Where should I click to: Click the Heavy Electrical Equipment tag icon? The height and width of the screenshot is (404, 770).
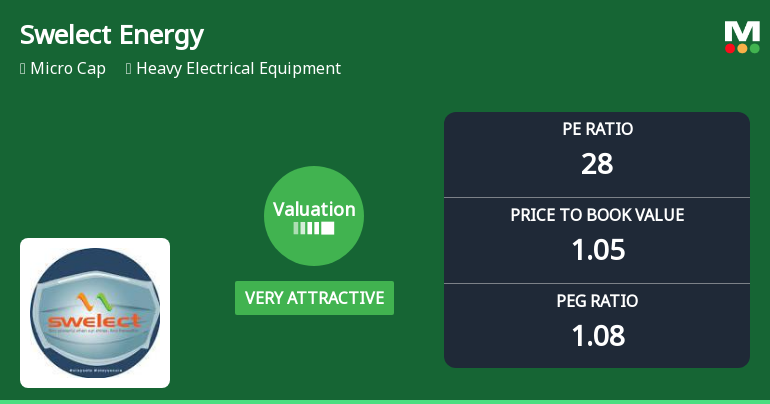[129, 69]
